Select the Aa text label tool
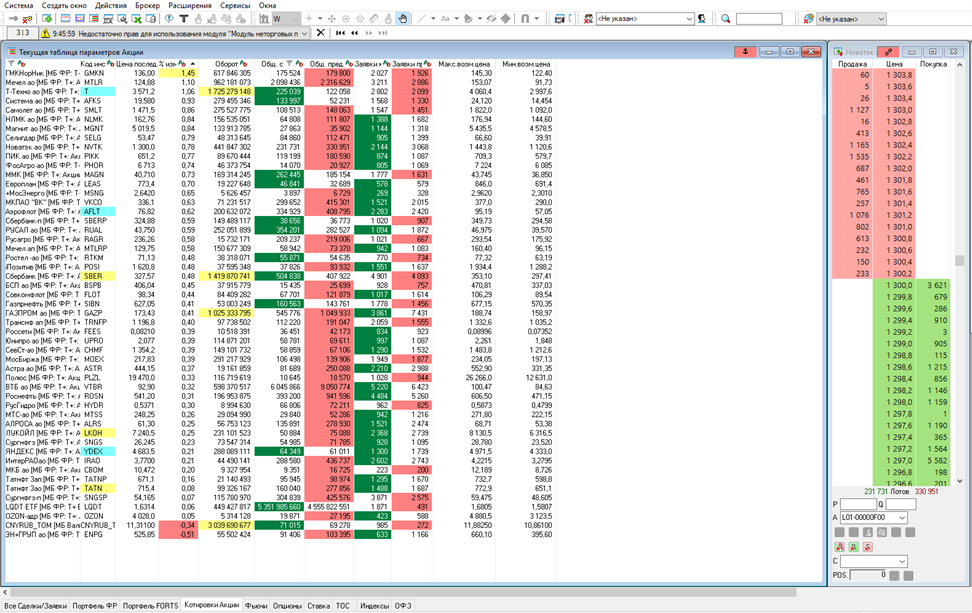 [445, 19]
